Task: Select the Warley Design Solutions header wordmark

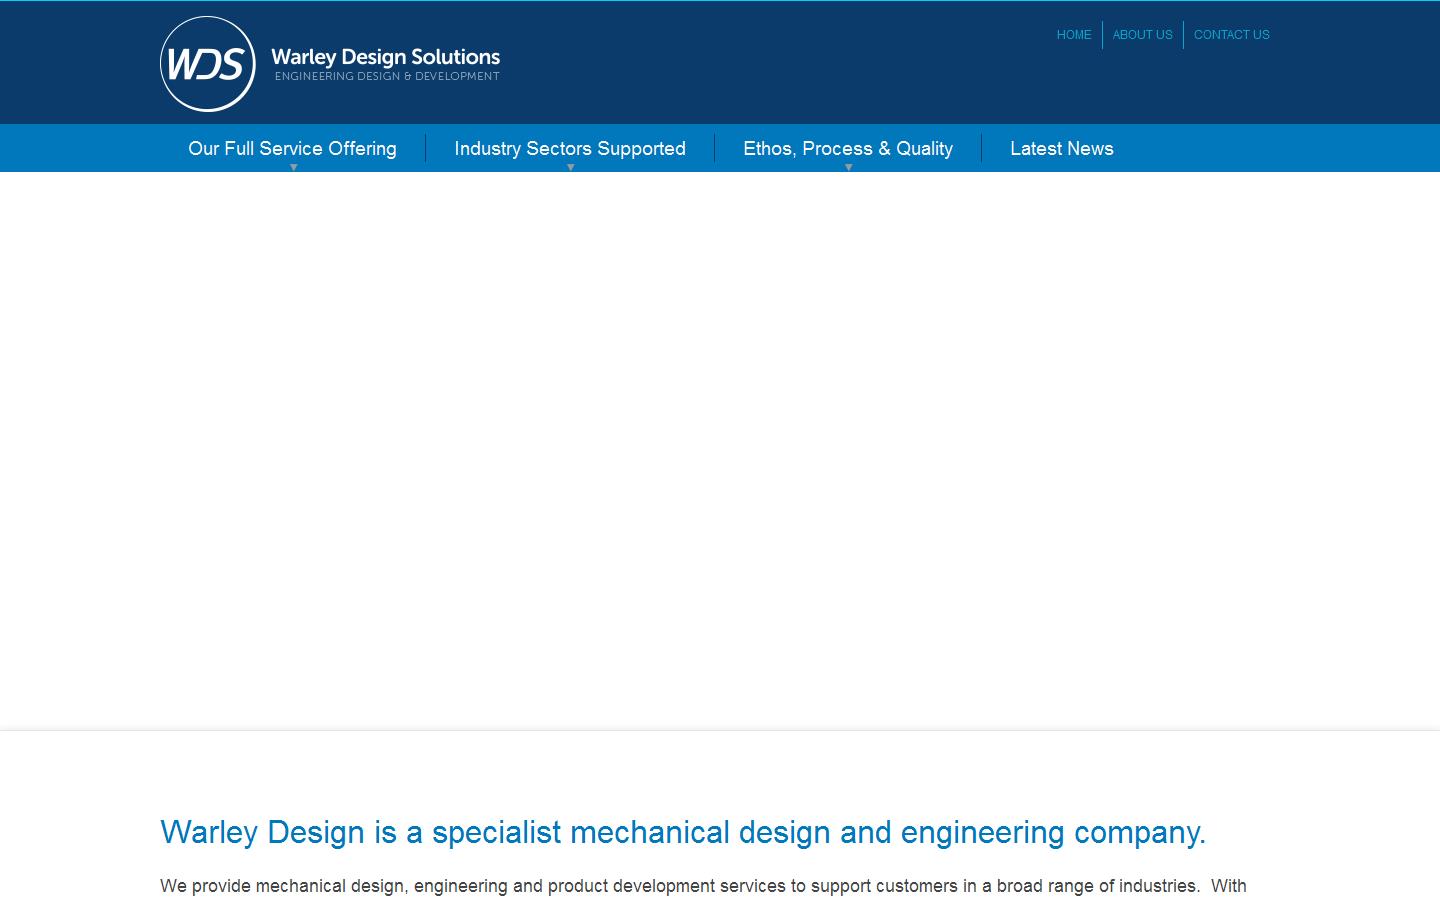Action: [384, 57]
